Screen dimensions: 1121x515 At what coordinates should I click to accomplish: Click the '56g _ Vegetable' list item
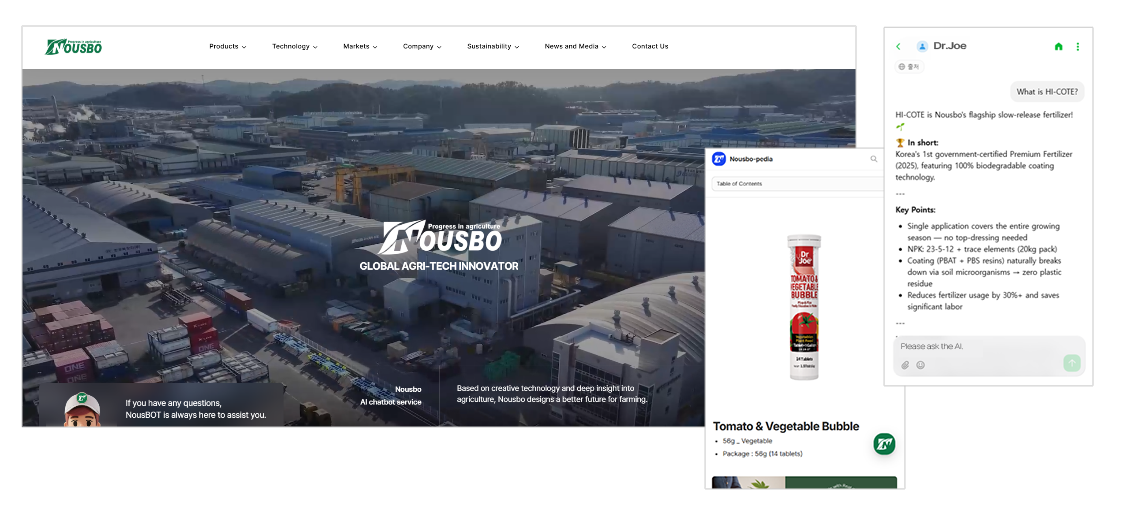(747, 441)
